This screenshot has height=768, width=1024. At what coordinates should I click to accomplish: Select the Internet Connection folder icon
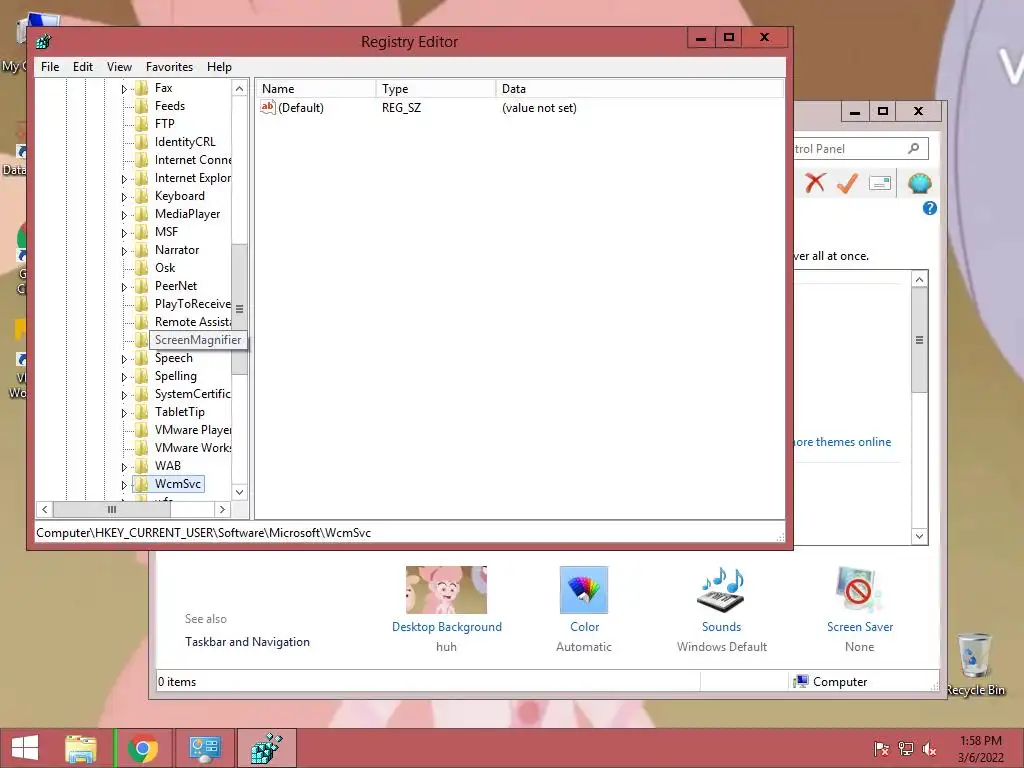(x=142, y=160)
